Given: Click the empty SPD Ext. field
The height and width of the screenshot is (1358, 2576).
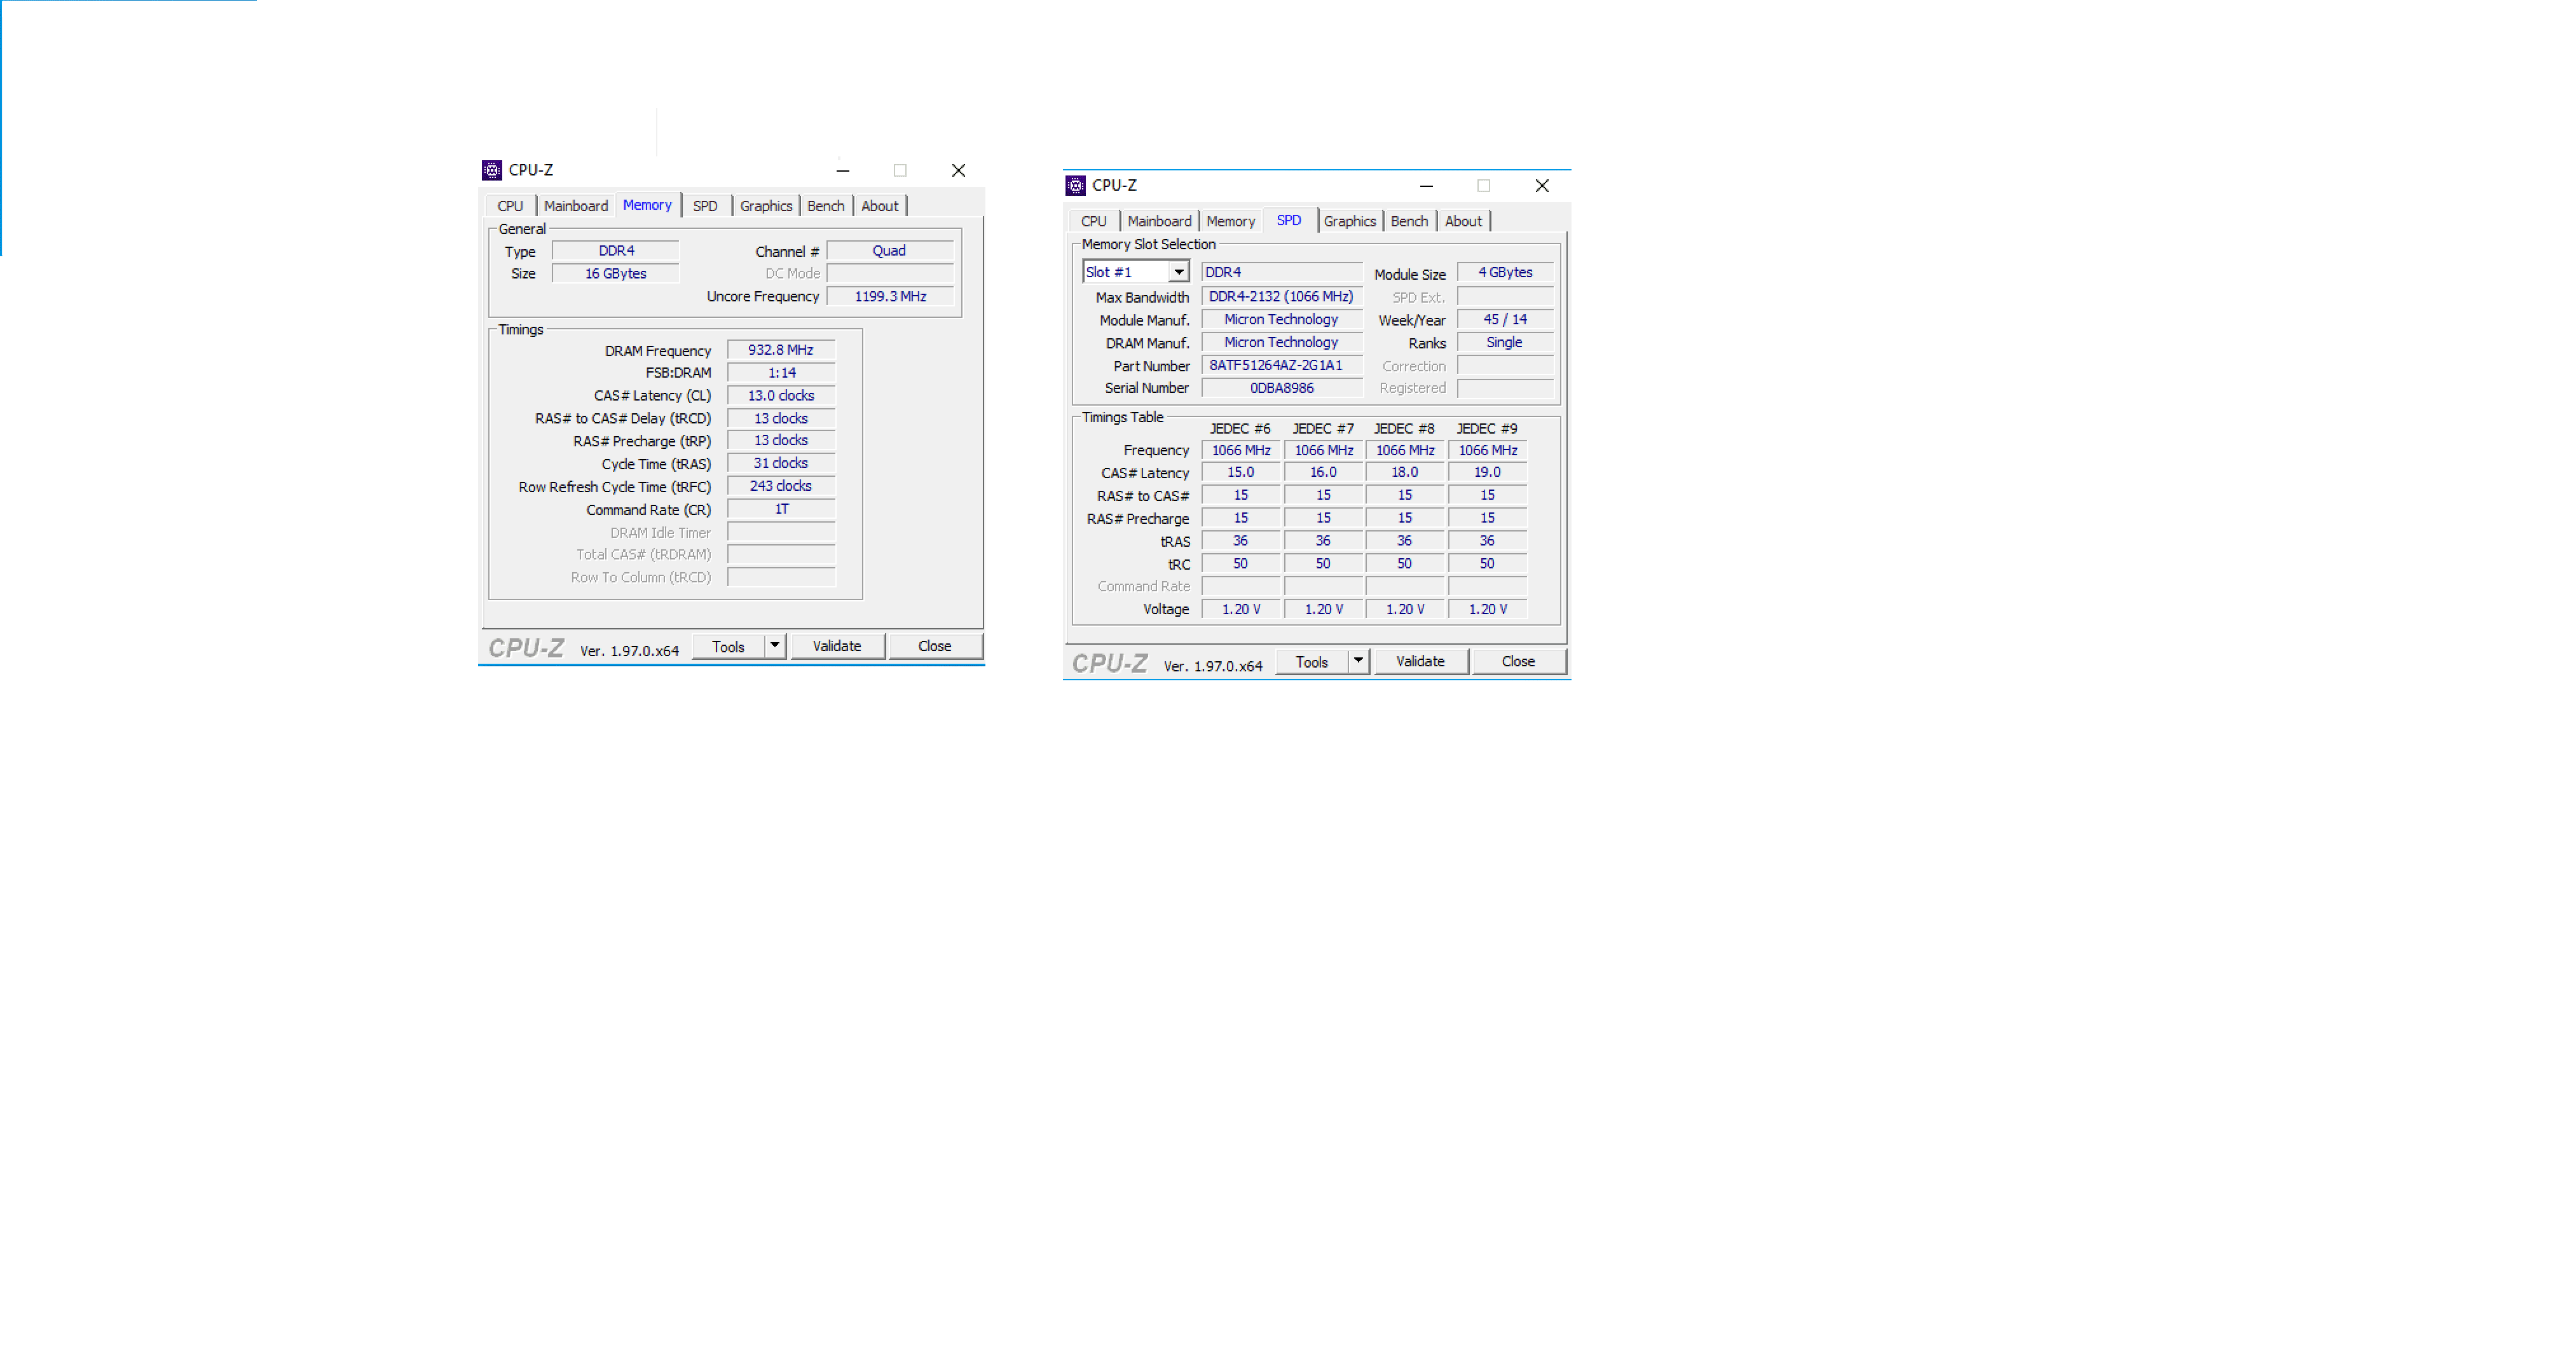Looking at the screenshot, I should (x=1505, y=297).
